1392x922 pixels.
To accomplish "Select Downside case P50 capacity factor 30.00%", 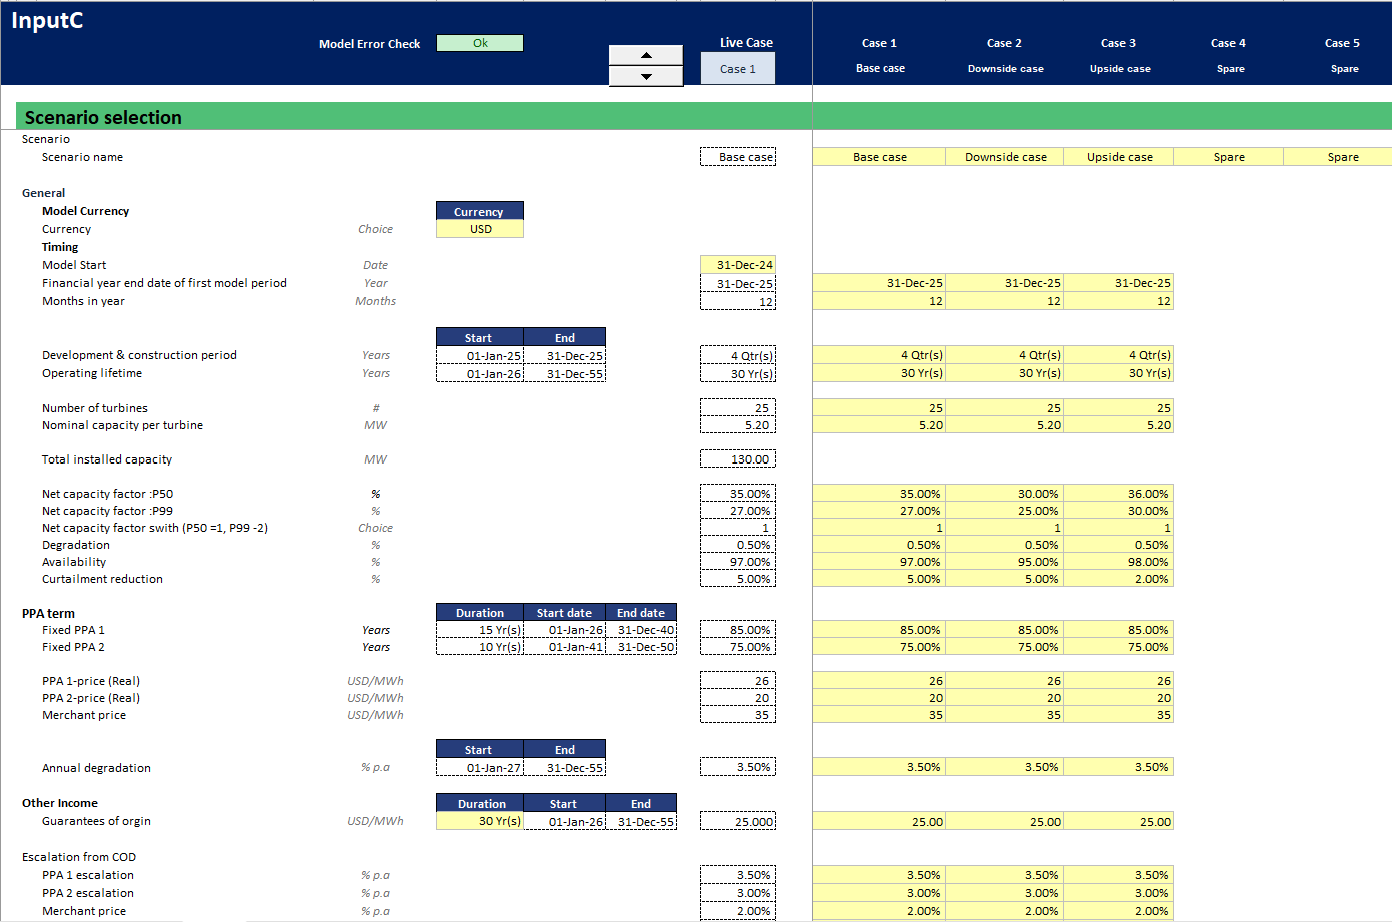I will [1005, 494].
